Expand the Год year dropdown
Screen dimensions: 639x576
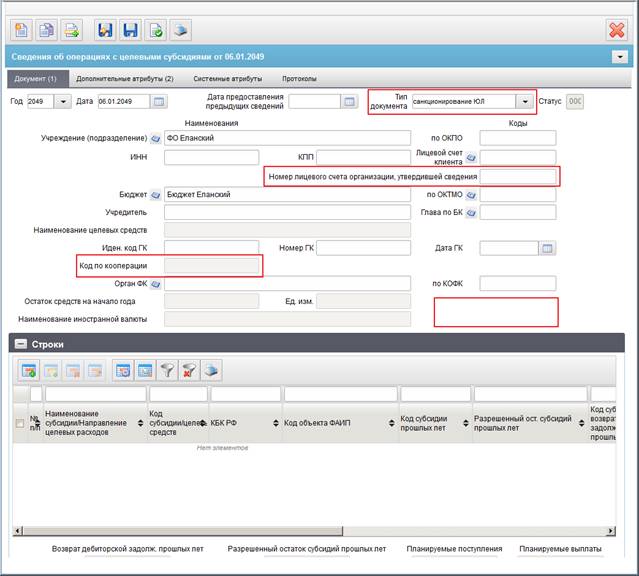click(x=63, y=102)
